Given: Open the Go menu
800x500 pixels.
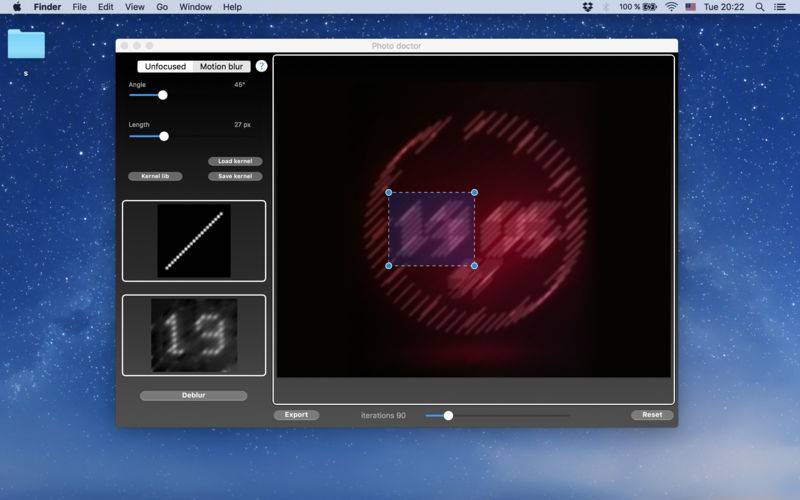Looking at the screenshot, I should pos(162,7).
